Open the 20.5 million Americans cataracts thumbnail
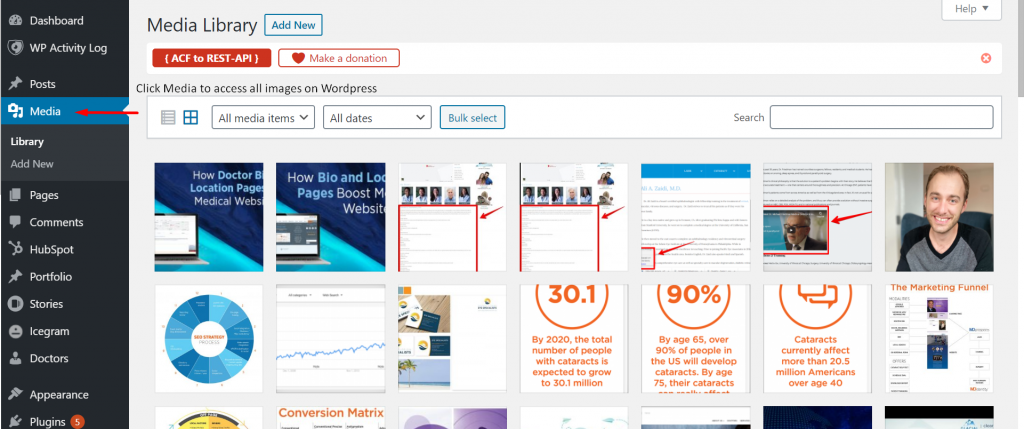 (818, 339)
